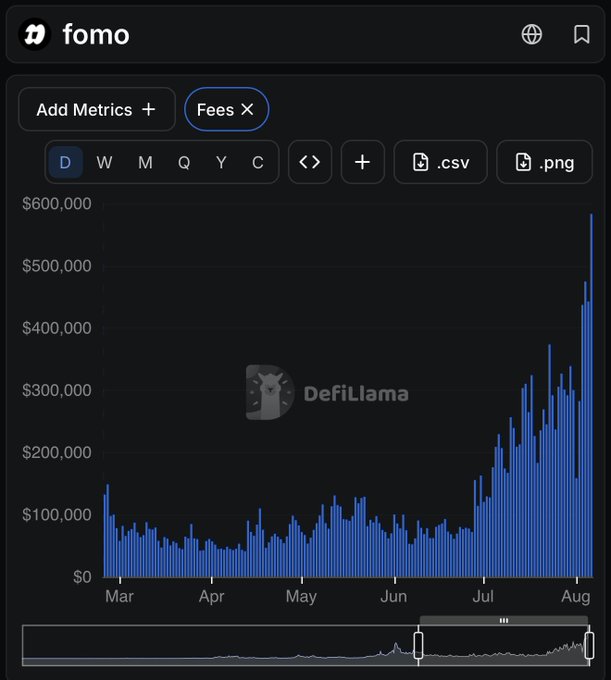Open the Add Metrics dropdown

click(x=97, y=109)
